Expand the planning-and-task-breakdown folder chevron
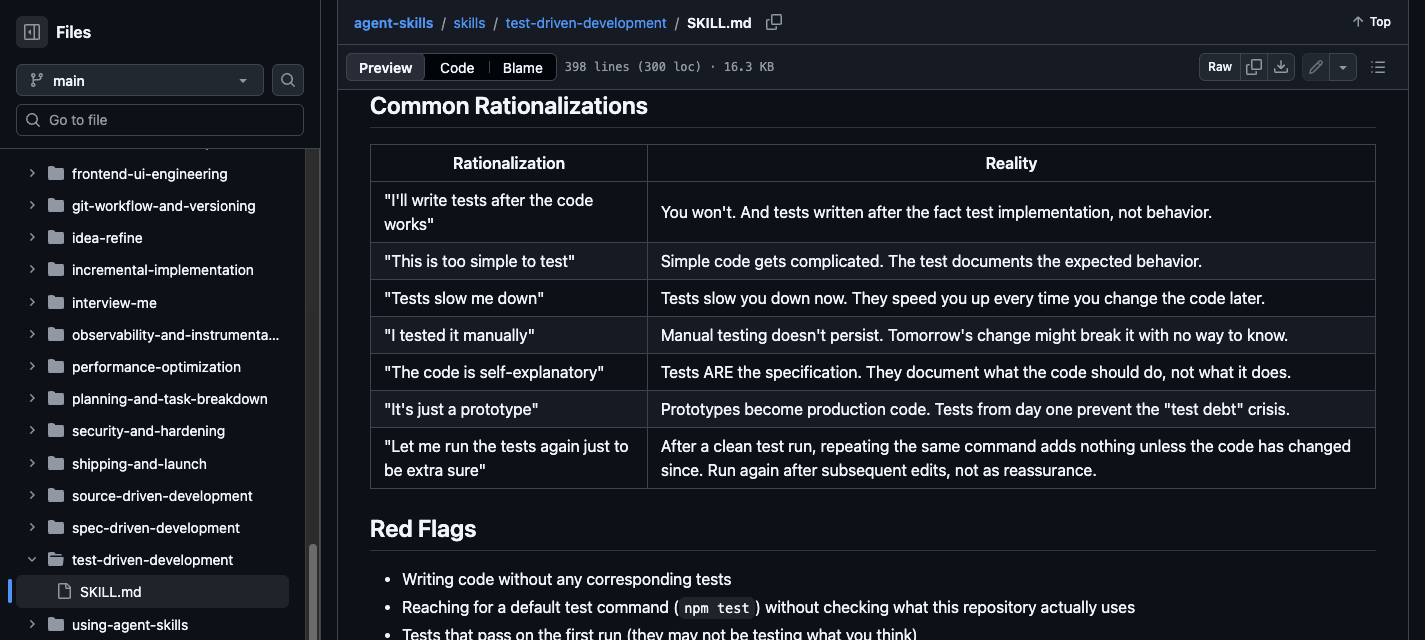1425x640 pixels. (32, 399)
